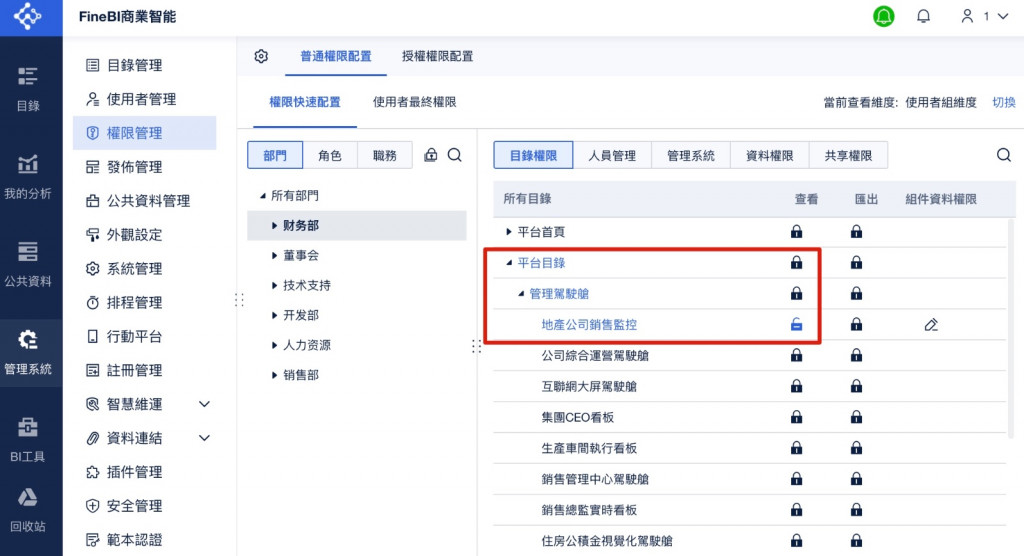Expand the 董事会 department node

coord(274,255)
